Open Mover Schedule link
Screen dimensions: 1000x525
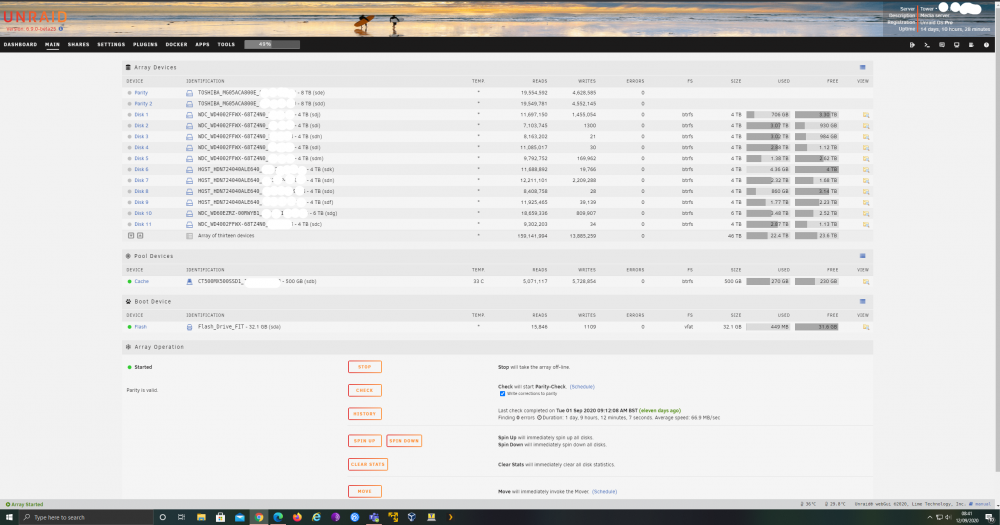pyautogui.click(x=604, y=492)
